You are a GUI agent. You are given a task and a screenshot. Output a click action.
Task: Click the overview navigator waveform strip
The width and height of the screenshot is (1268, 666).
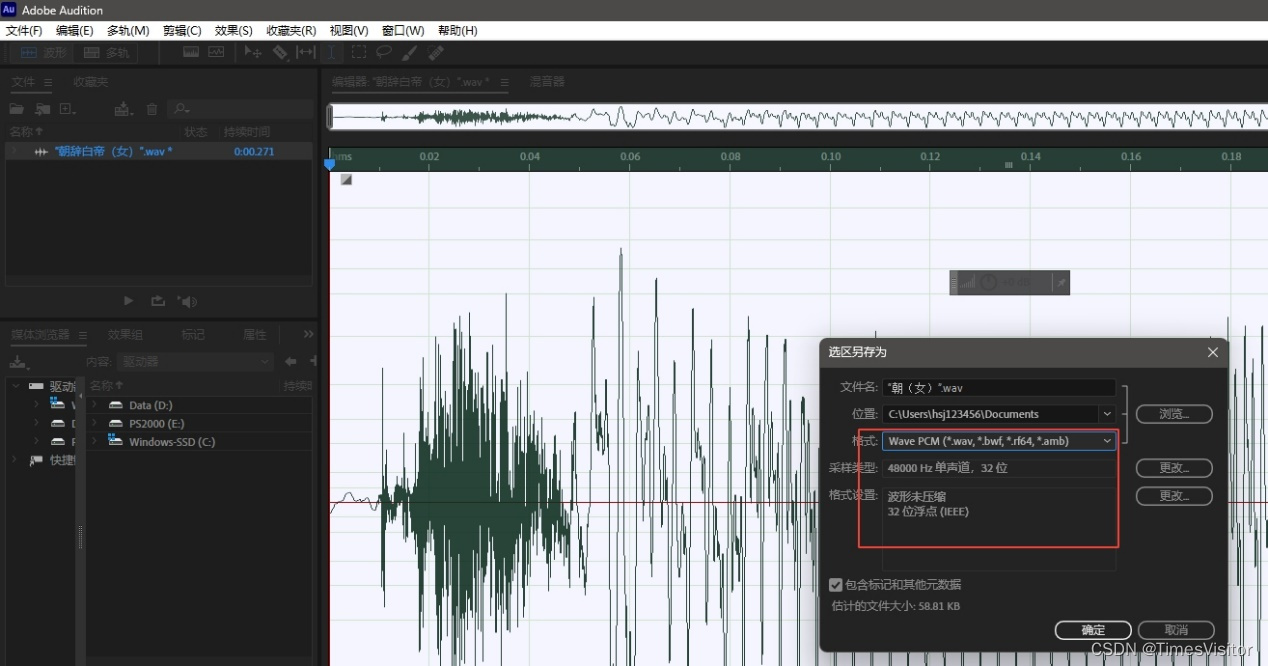(798, 117)
